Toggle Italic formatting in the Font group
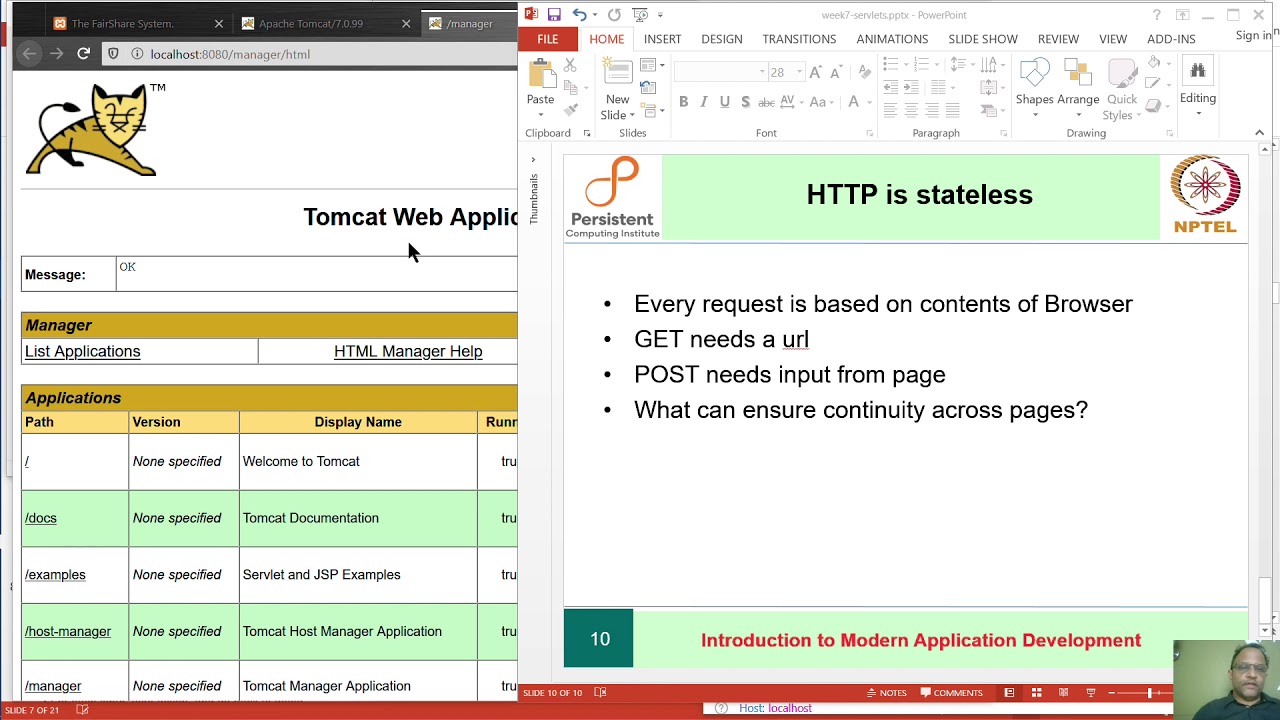This screenshot has width=1280, height=720. (704, 102)
